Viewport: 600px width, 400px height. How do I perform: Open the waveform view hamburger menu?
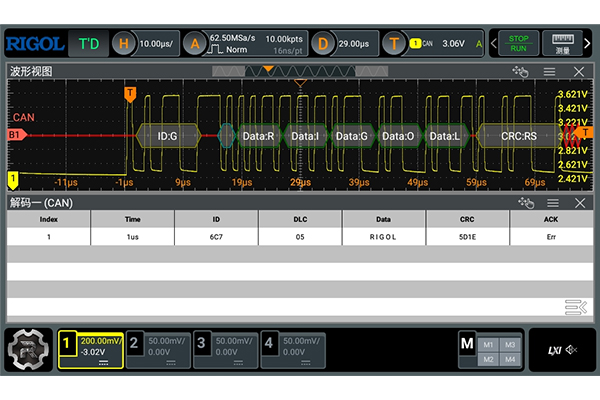[x=549, y=72]
